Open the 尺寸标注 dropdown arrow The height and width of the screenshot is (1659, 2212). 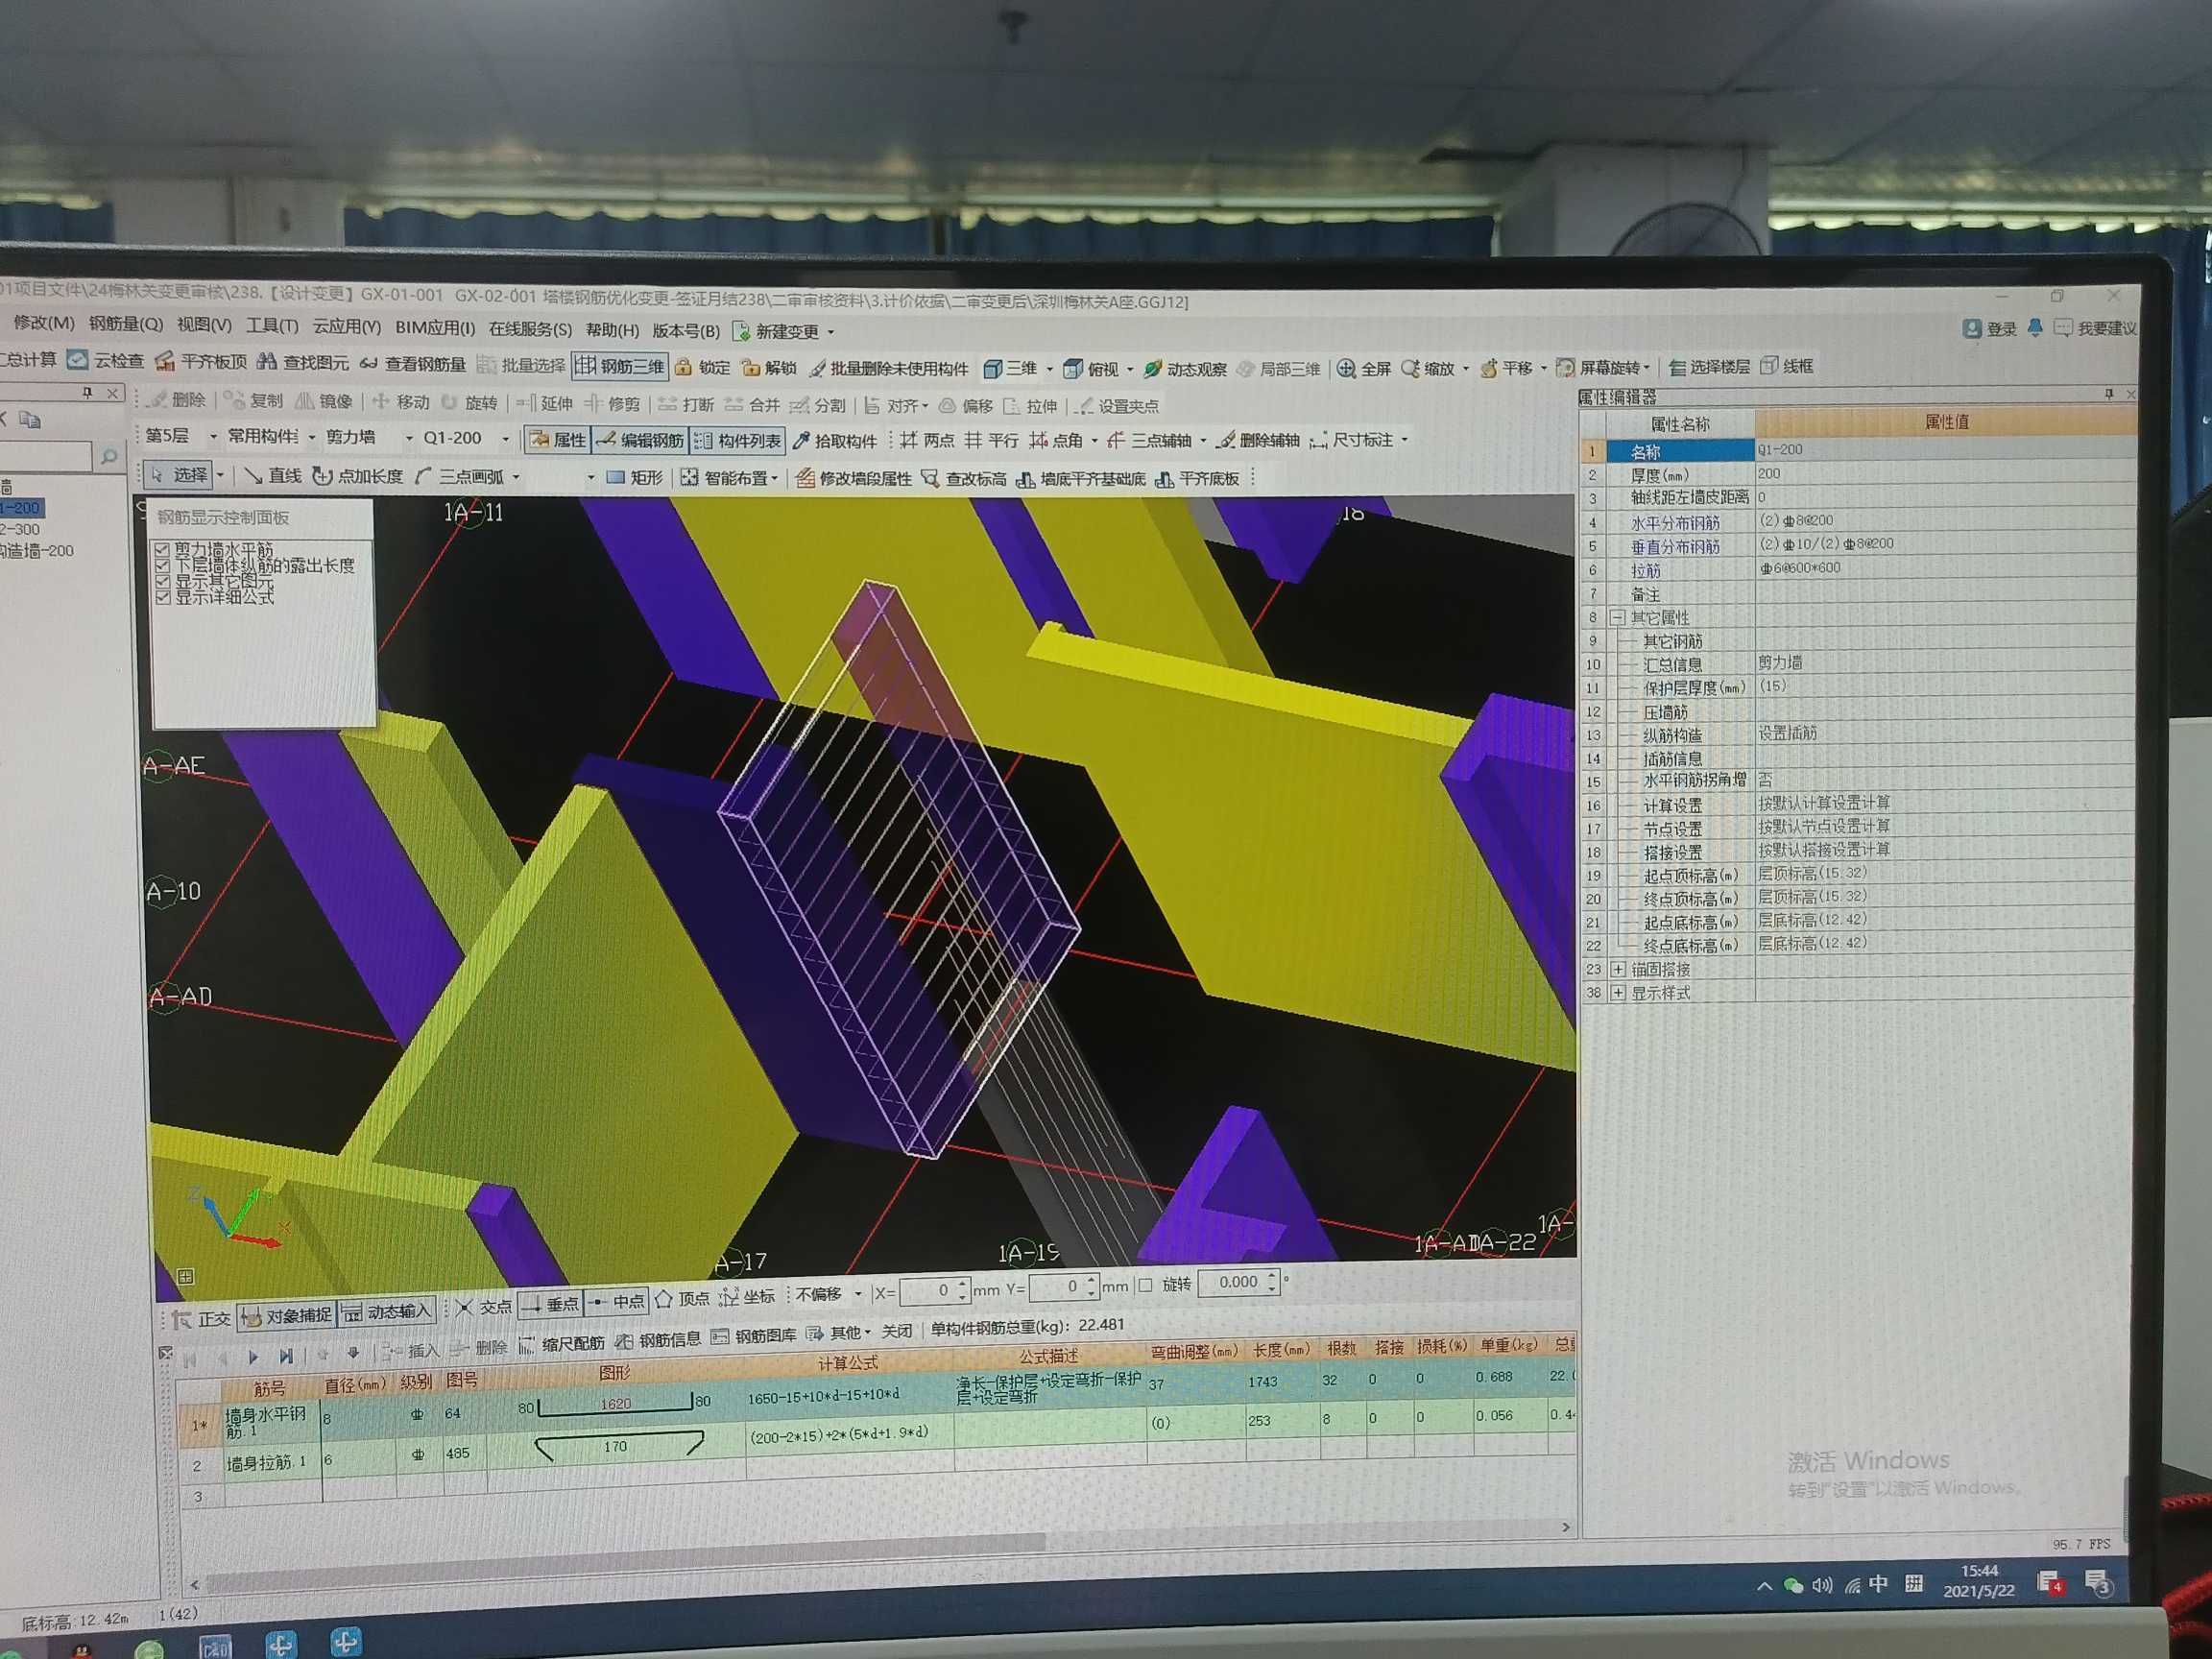click(1405, 440)
